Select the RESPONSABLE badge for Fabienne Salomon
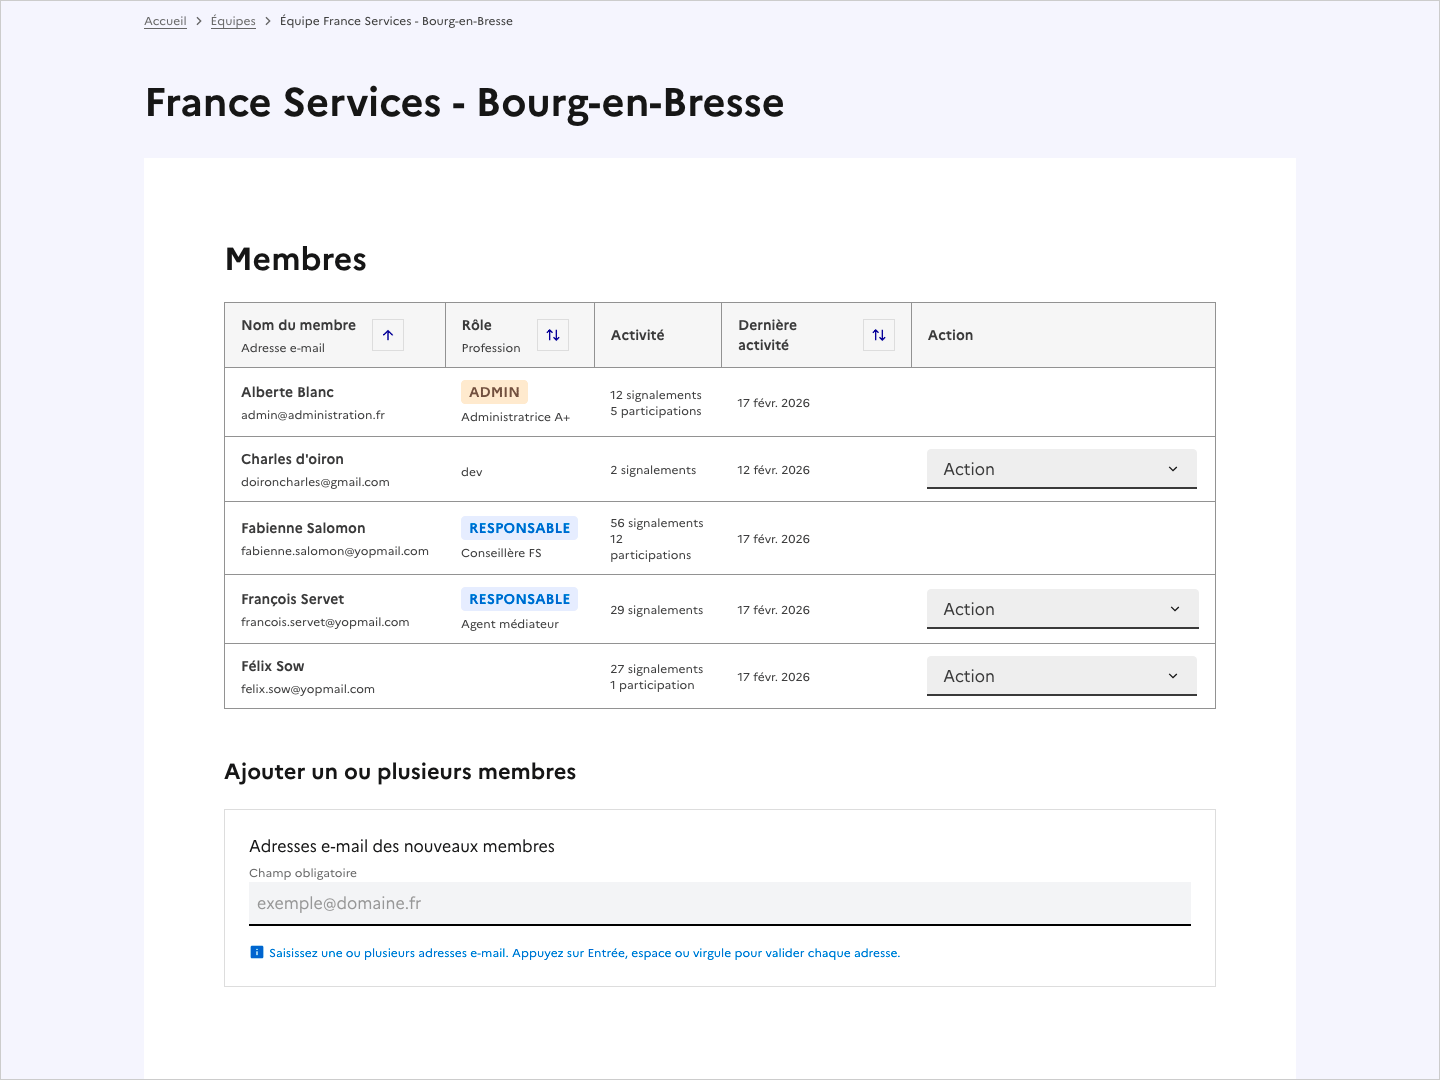The width and height of the screenshot is (1440, 1080). coord(519,527)
